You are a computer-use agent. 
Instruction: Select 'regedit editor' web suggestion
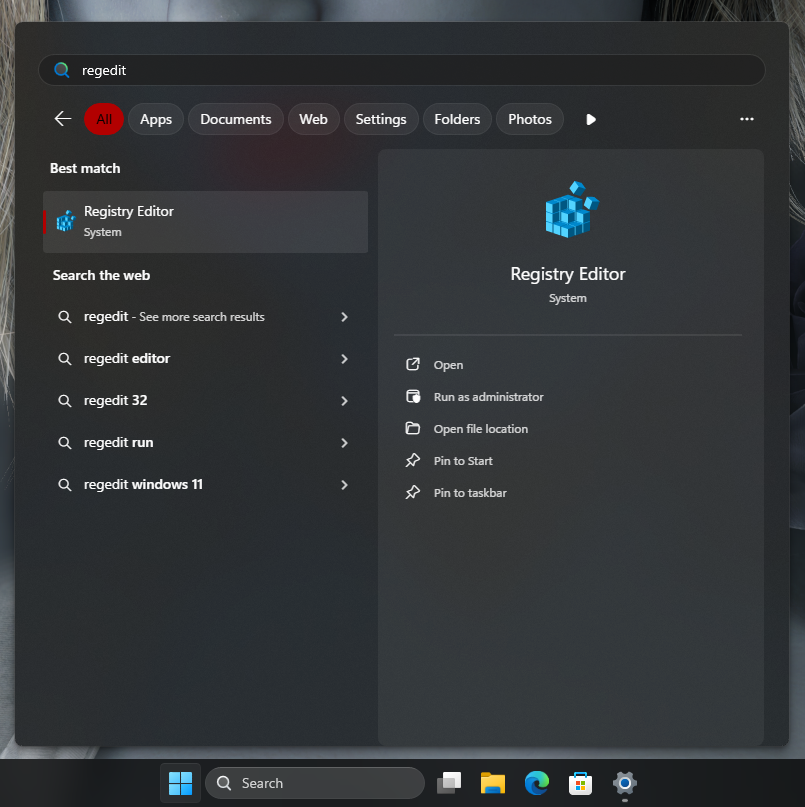(205, 359)
